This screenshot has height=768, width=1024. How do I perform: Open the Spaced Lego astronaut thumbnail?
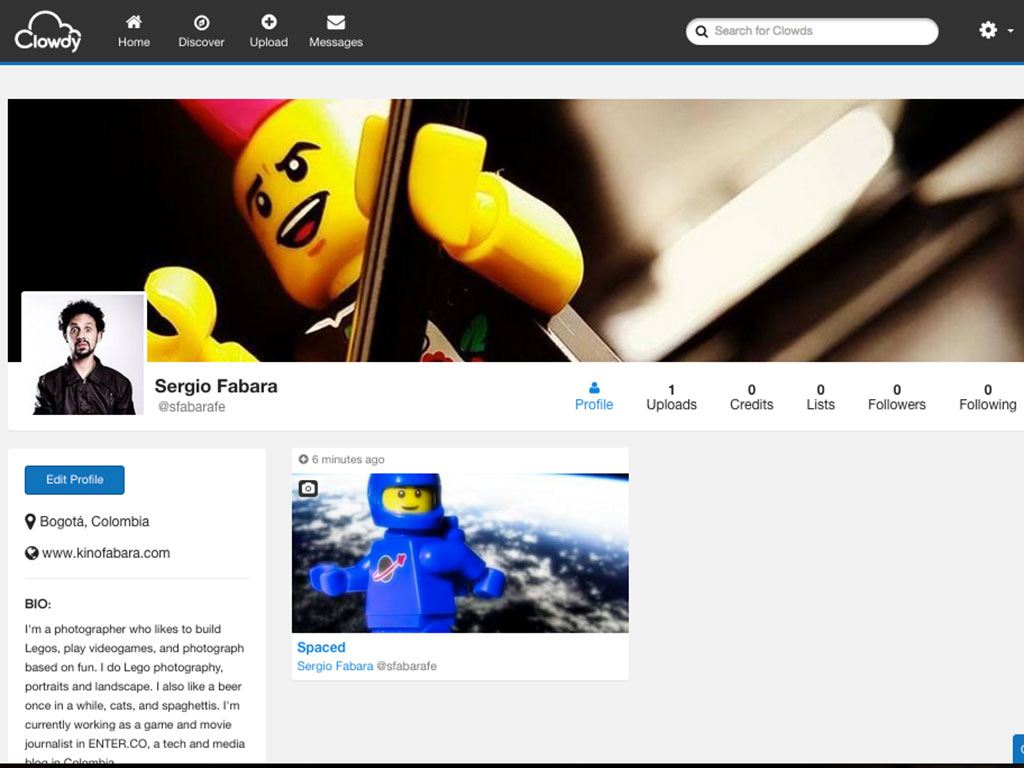[x=460, y=553]
